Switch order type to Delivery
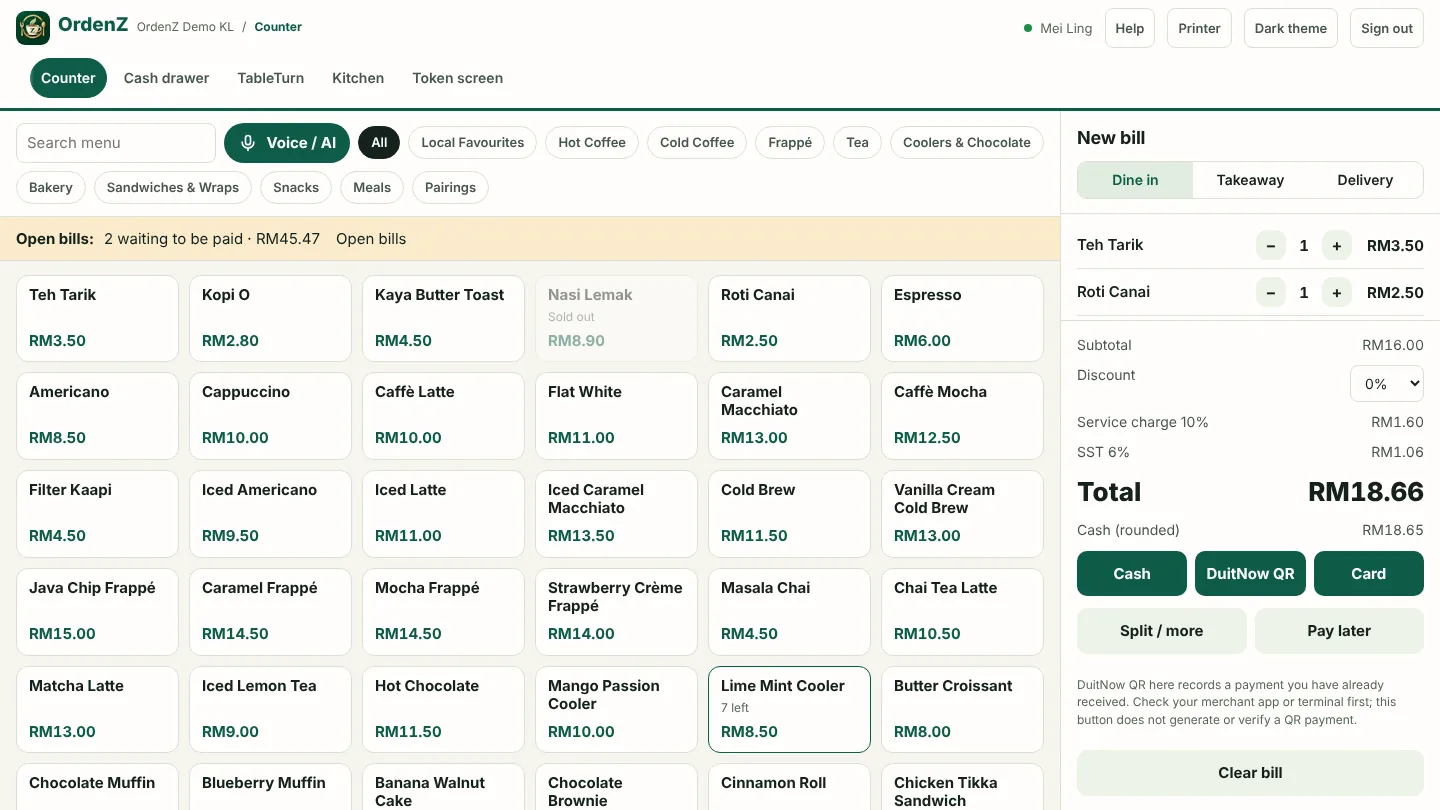The height and width of the screenshot is (810, 1440). tap(1365, 180)
